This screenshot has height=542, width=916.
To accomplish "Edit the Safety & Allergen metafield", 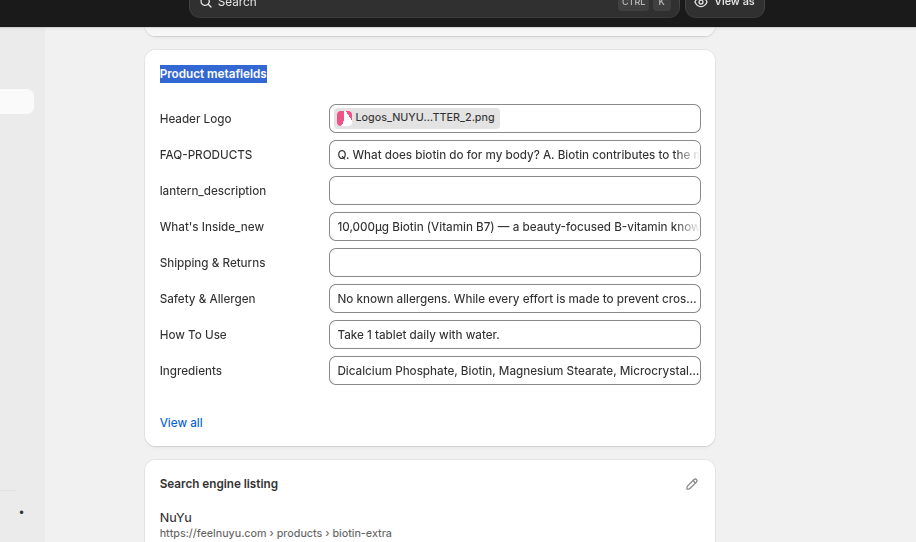I will 514,299.
